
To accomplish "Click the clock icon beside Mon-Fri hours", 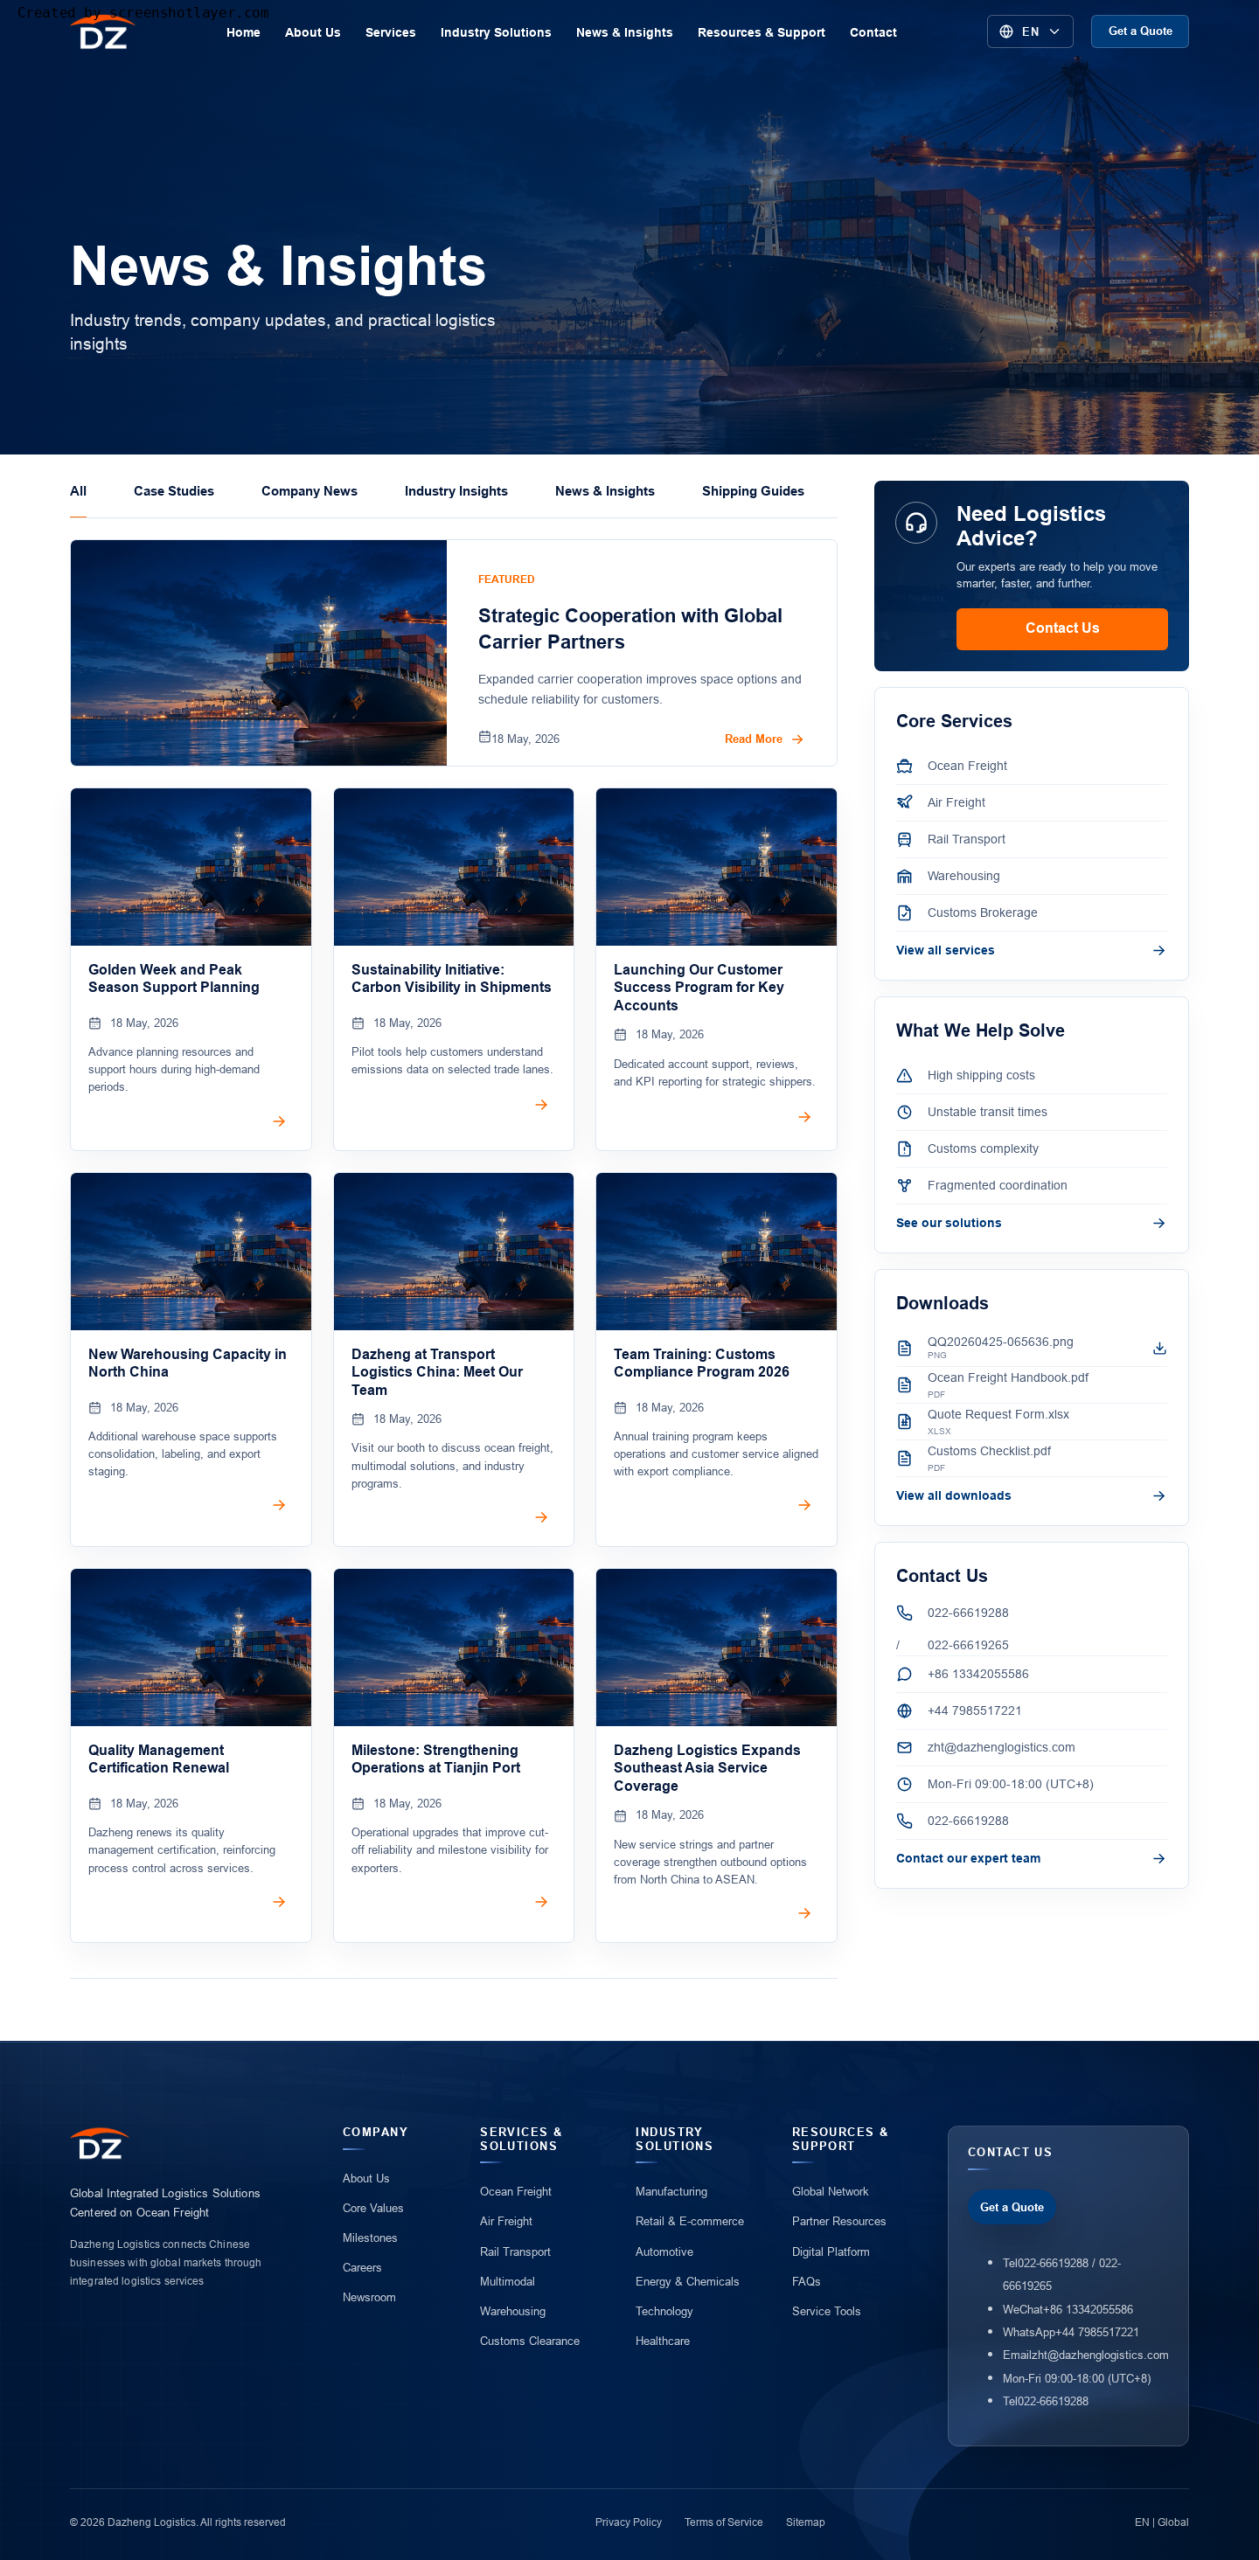I will point(904,1784).
